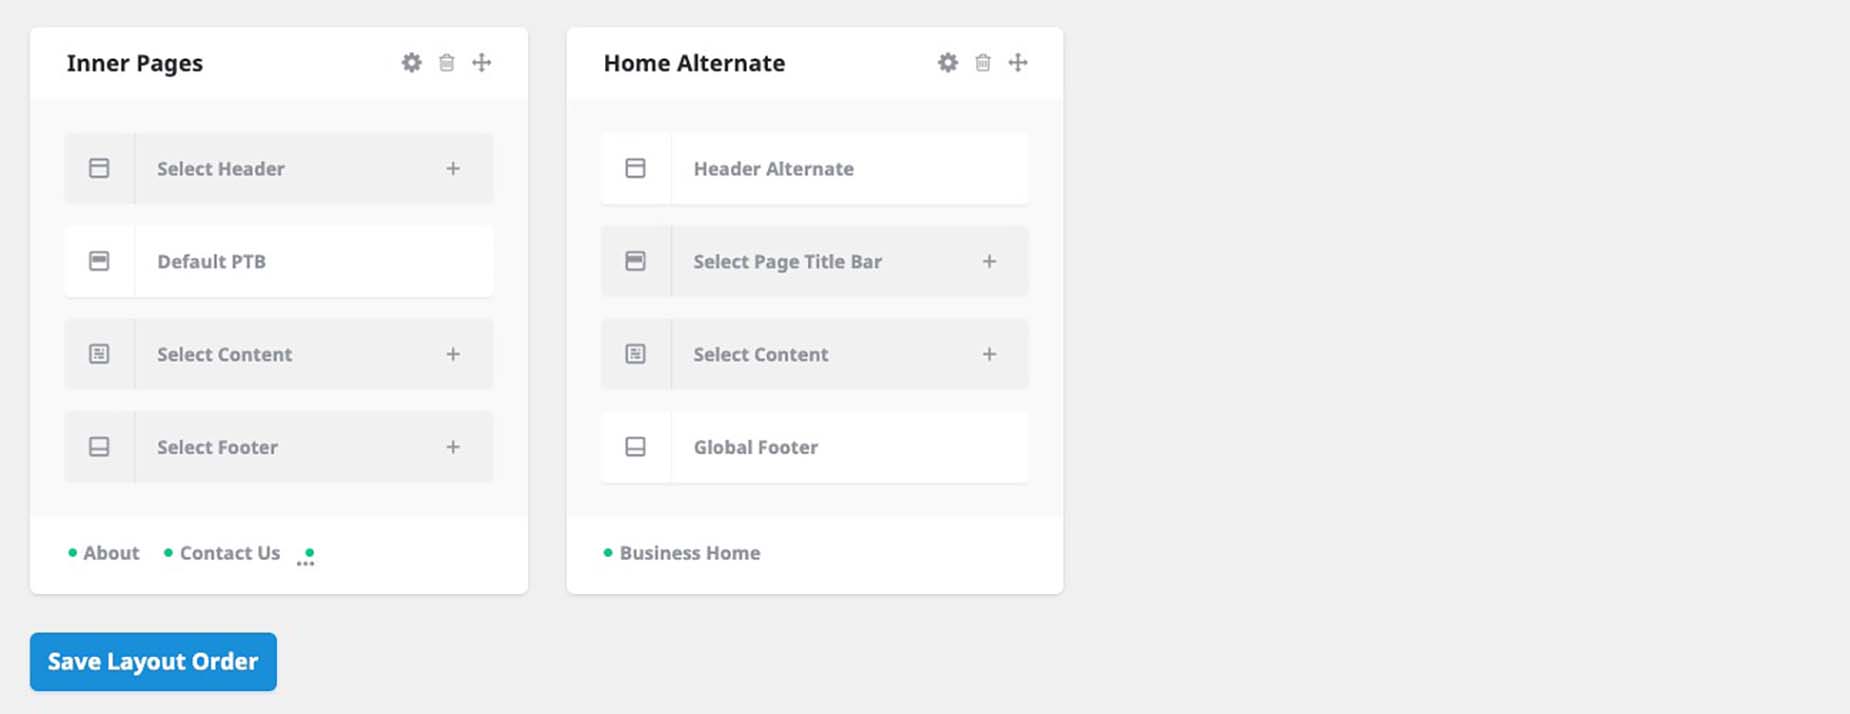Screen dimensions: 1850x714
Task: Add content in Inner Pages with plus sign
Action: point(453,354)
